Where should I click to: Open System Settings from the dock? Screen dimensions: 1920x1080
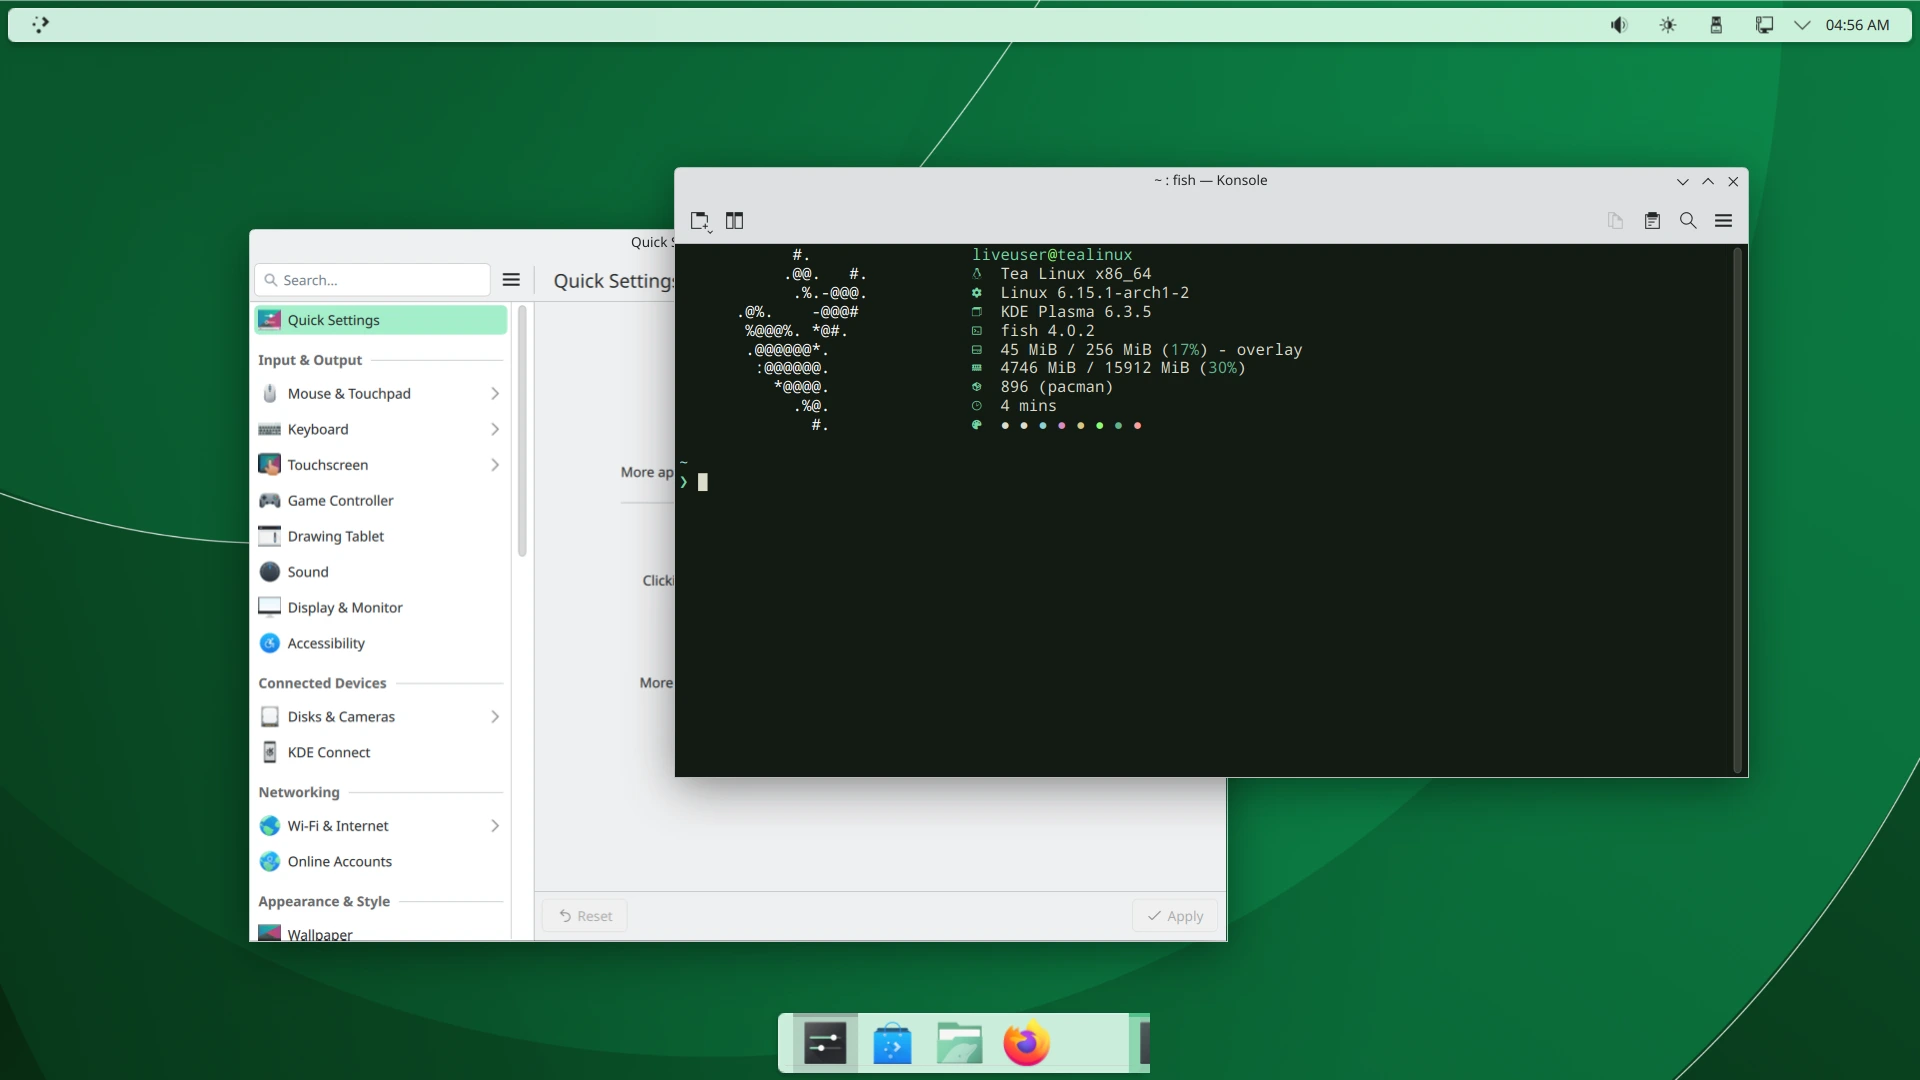tap(823, 1042)
